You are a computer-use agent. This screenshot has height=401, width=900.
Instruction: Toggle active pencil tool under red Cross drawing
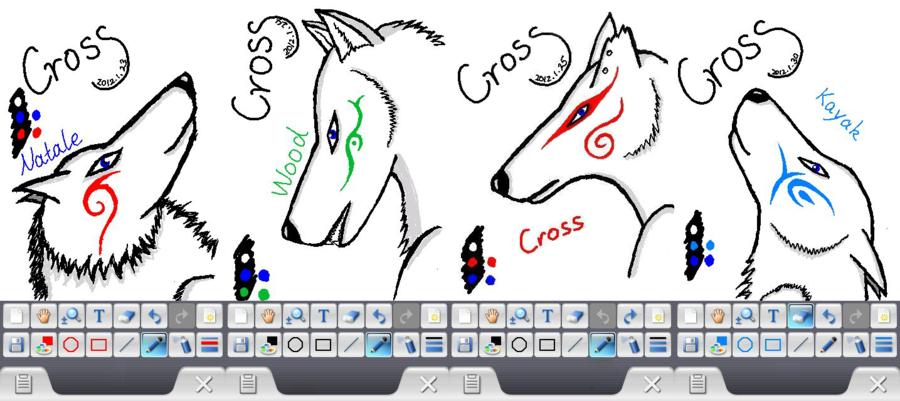click(603, 345)
